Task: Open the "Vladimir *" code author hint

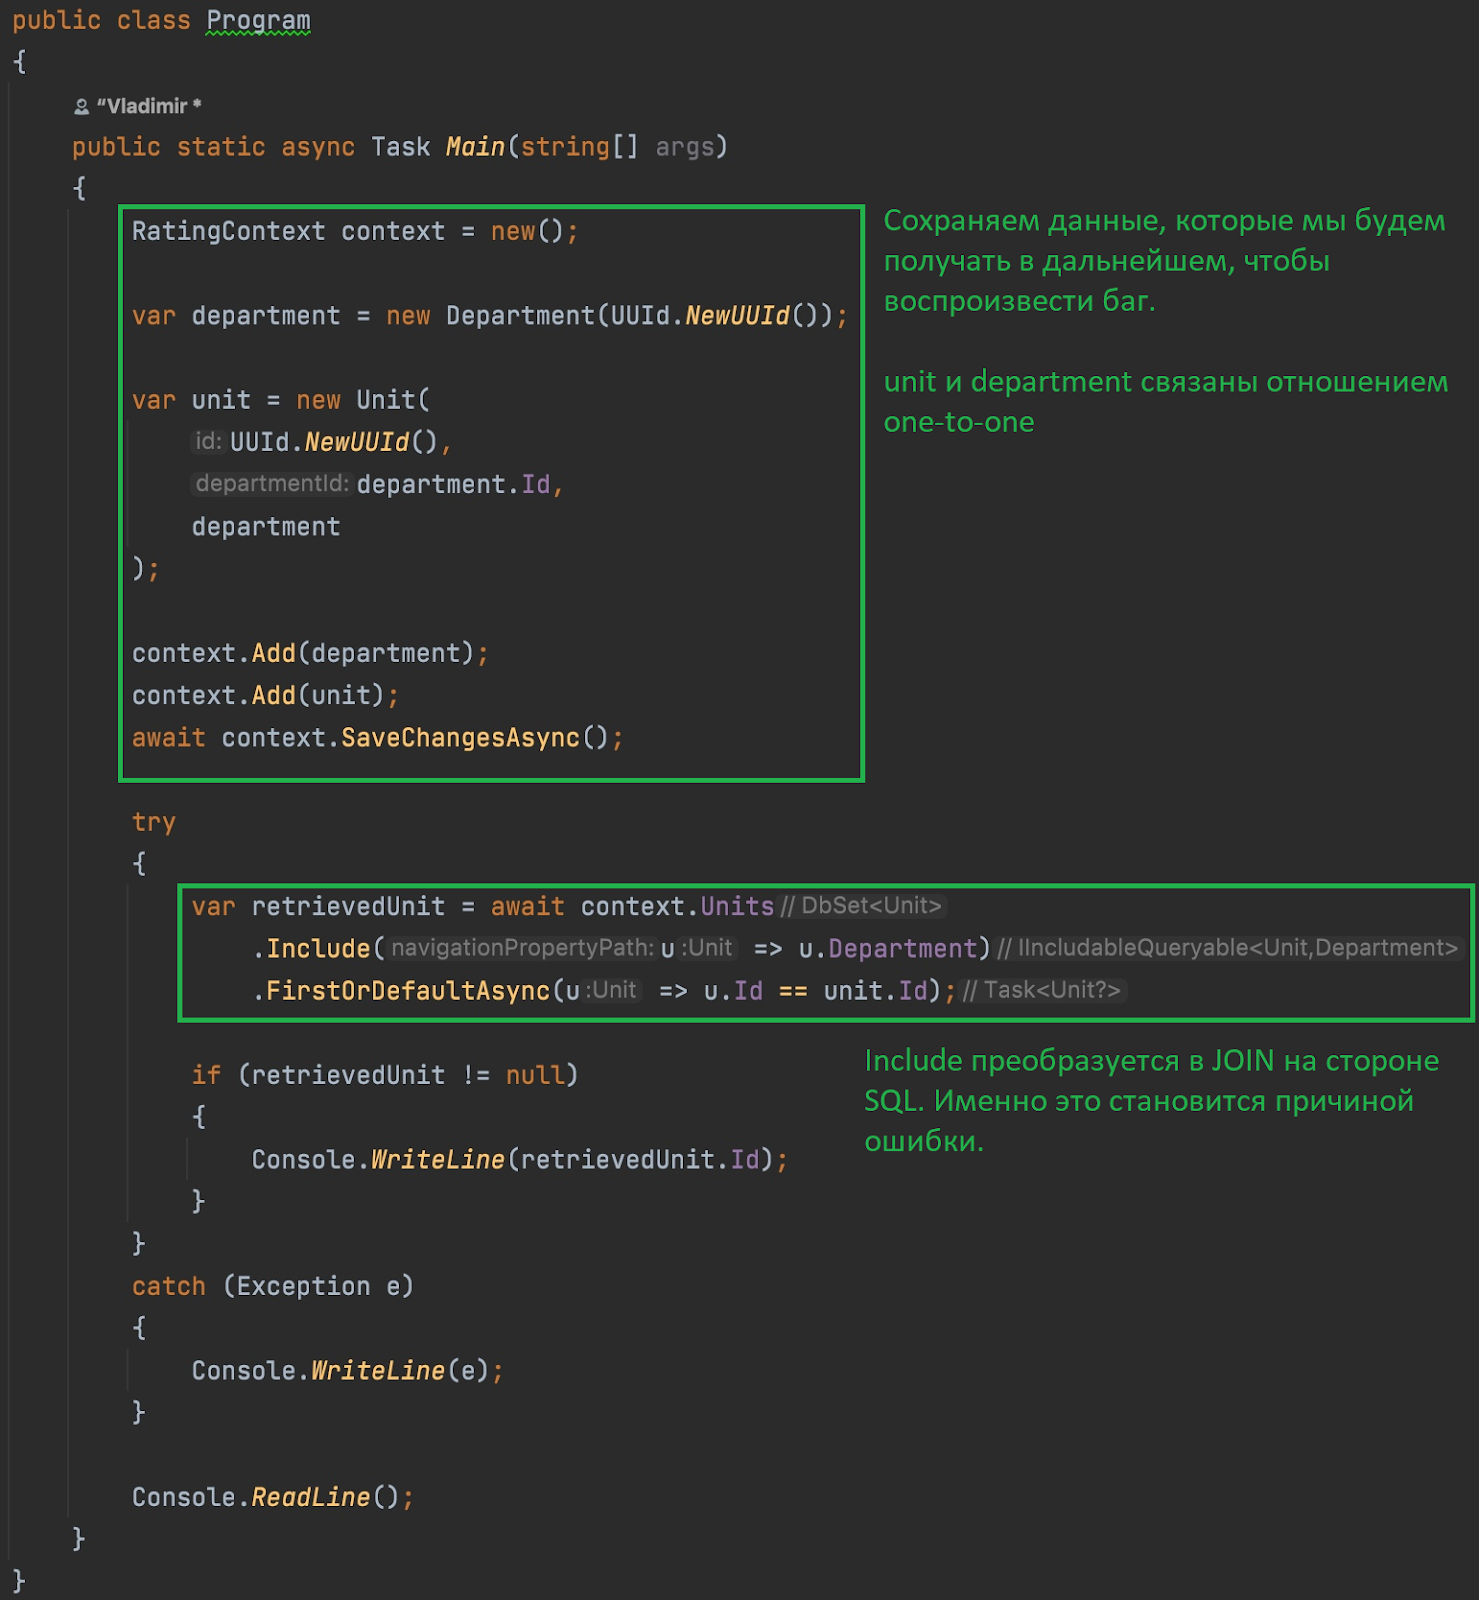Action: 149,106
